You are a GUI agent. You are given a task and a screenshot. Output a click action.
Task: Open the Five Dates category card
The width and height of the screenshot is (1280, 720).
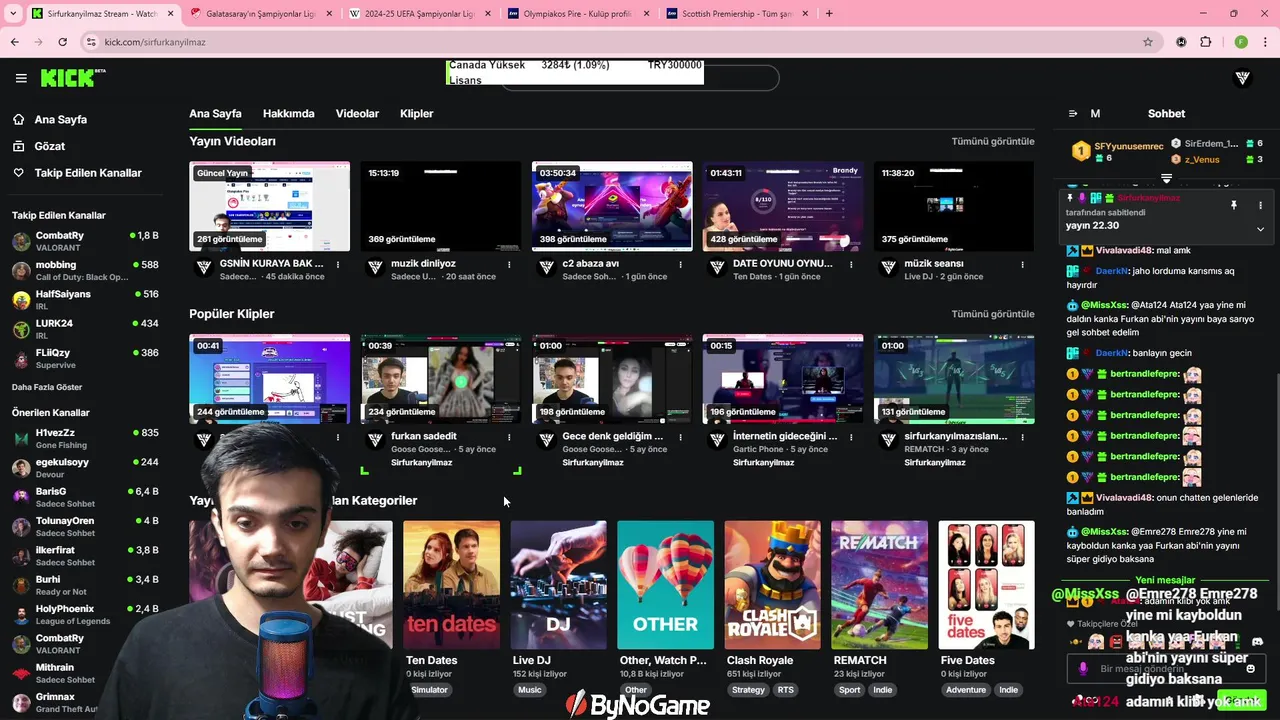coord(986,585)
